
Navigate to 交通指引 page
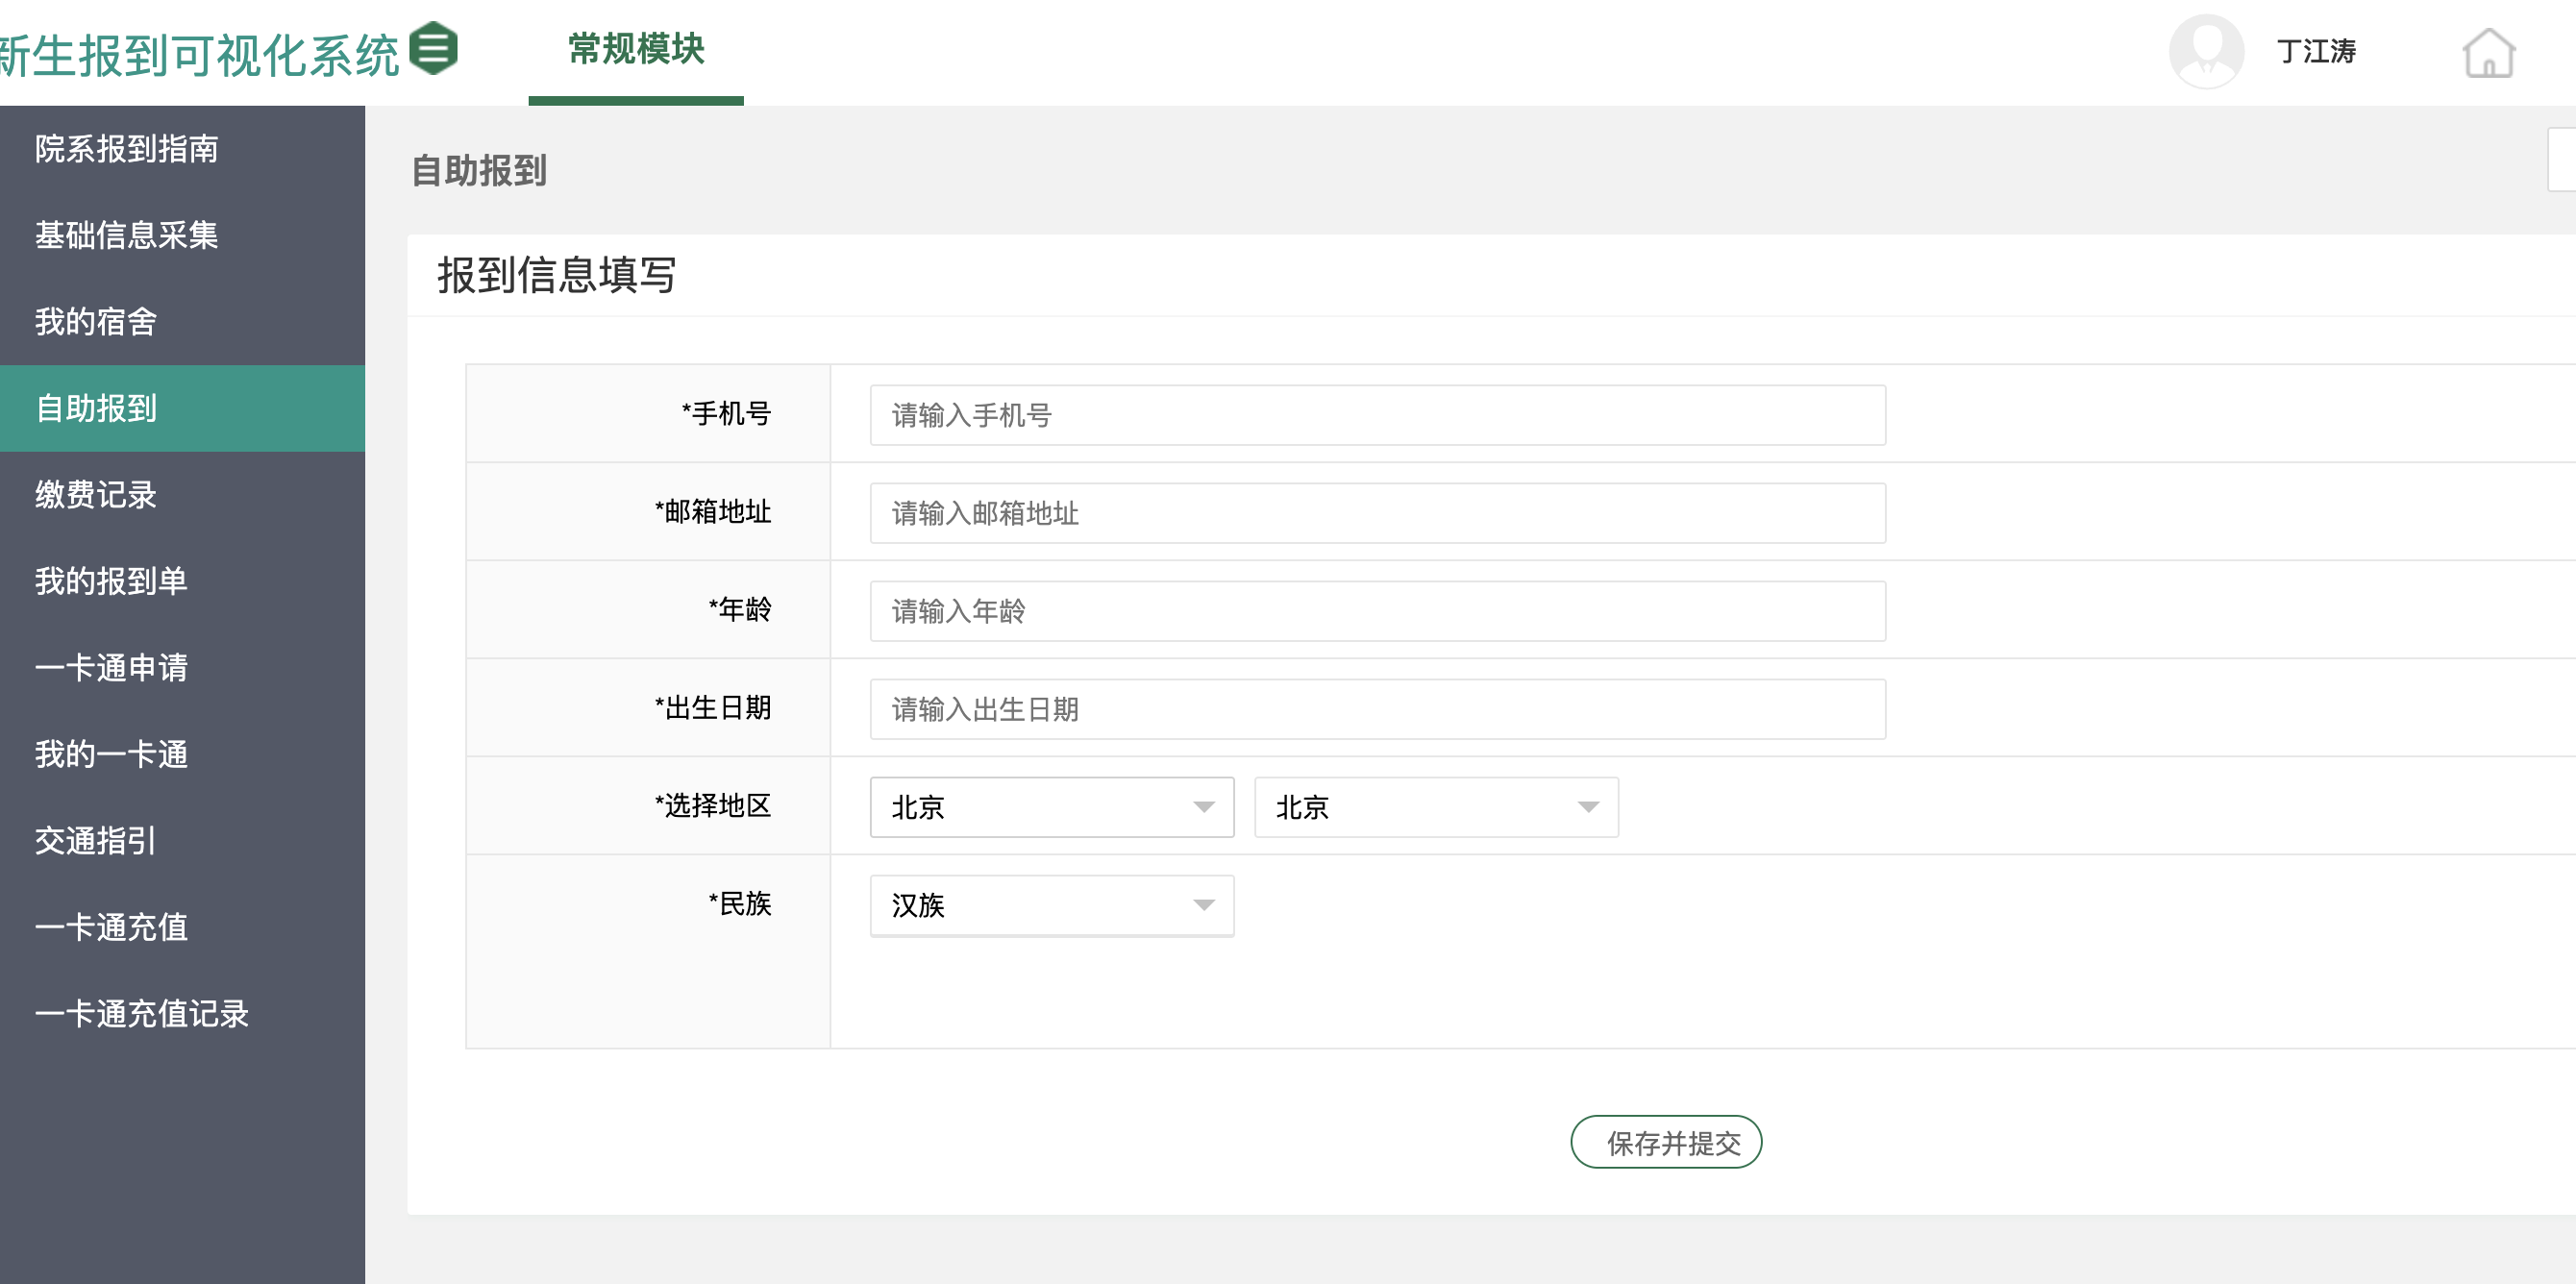(x=96, y=841)
